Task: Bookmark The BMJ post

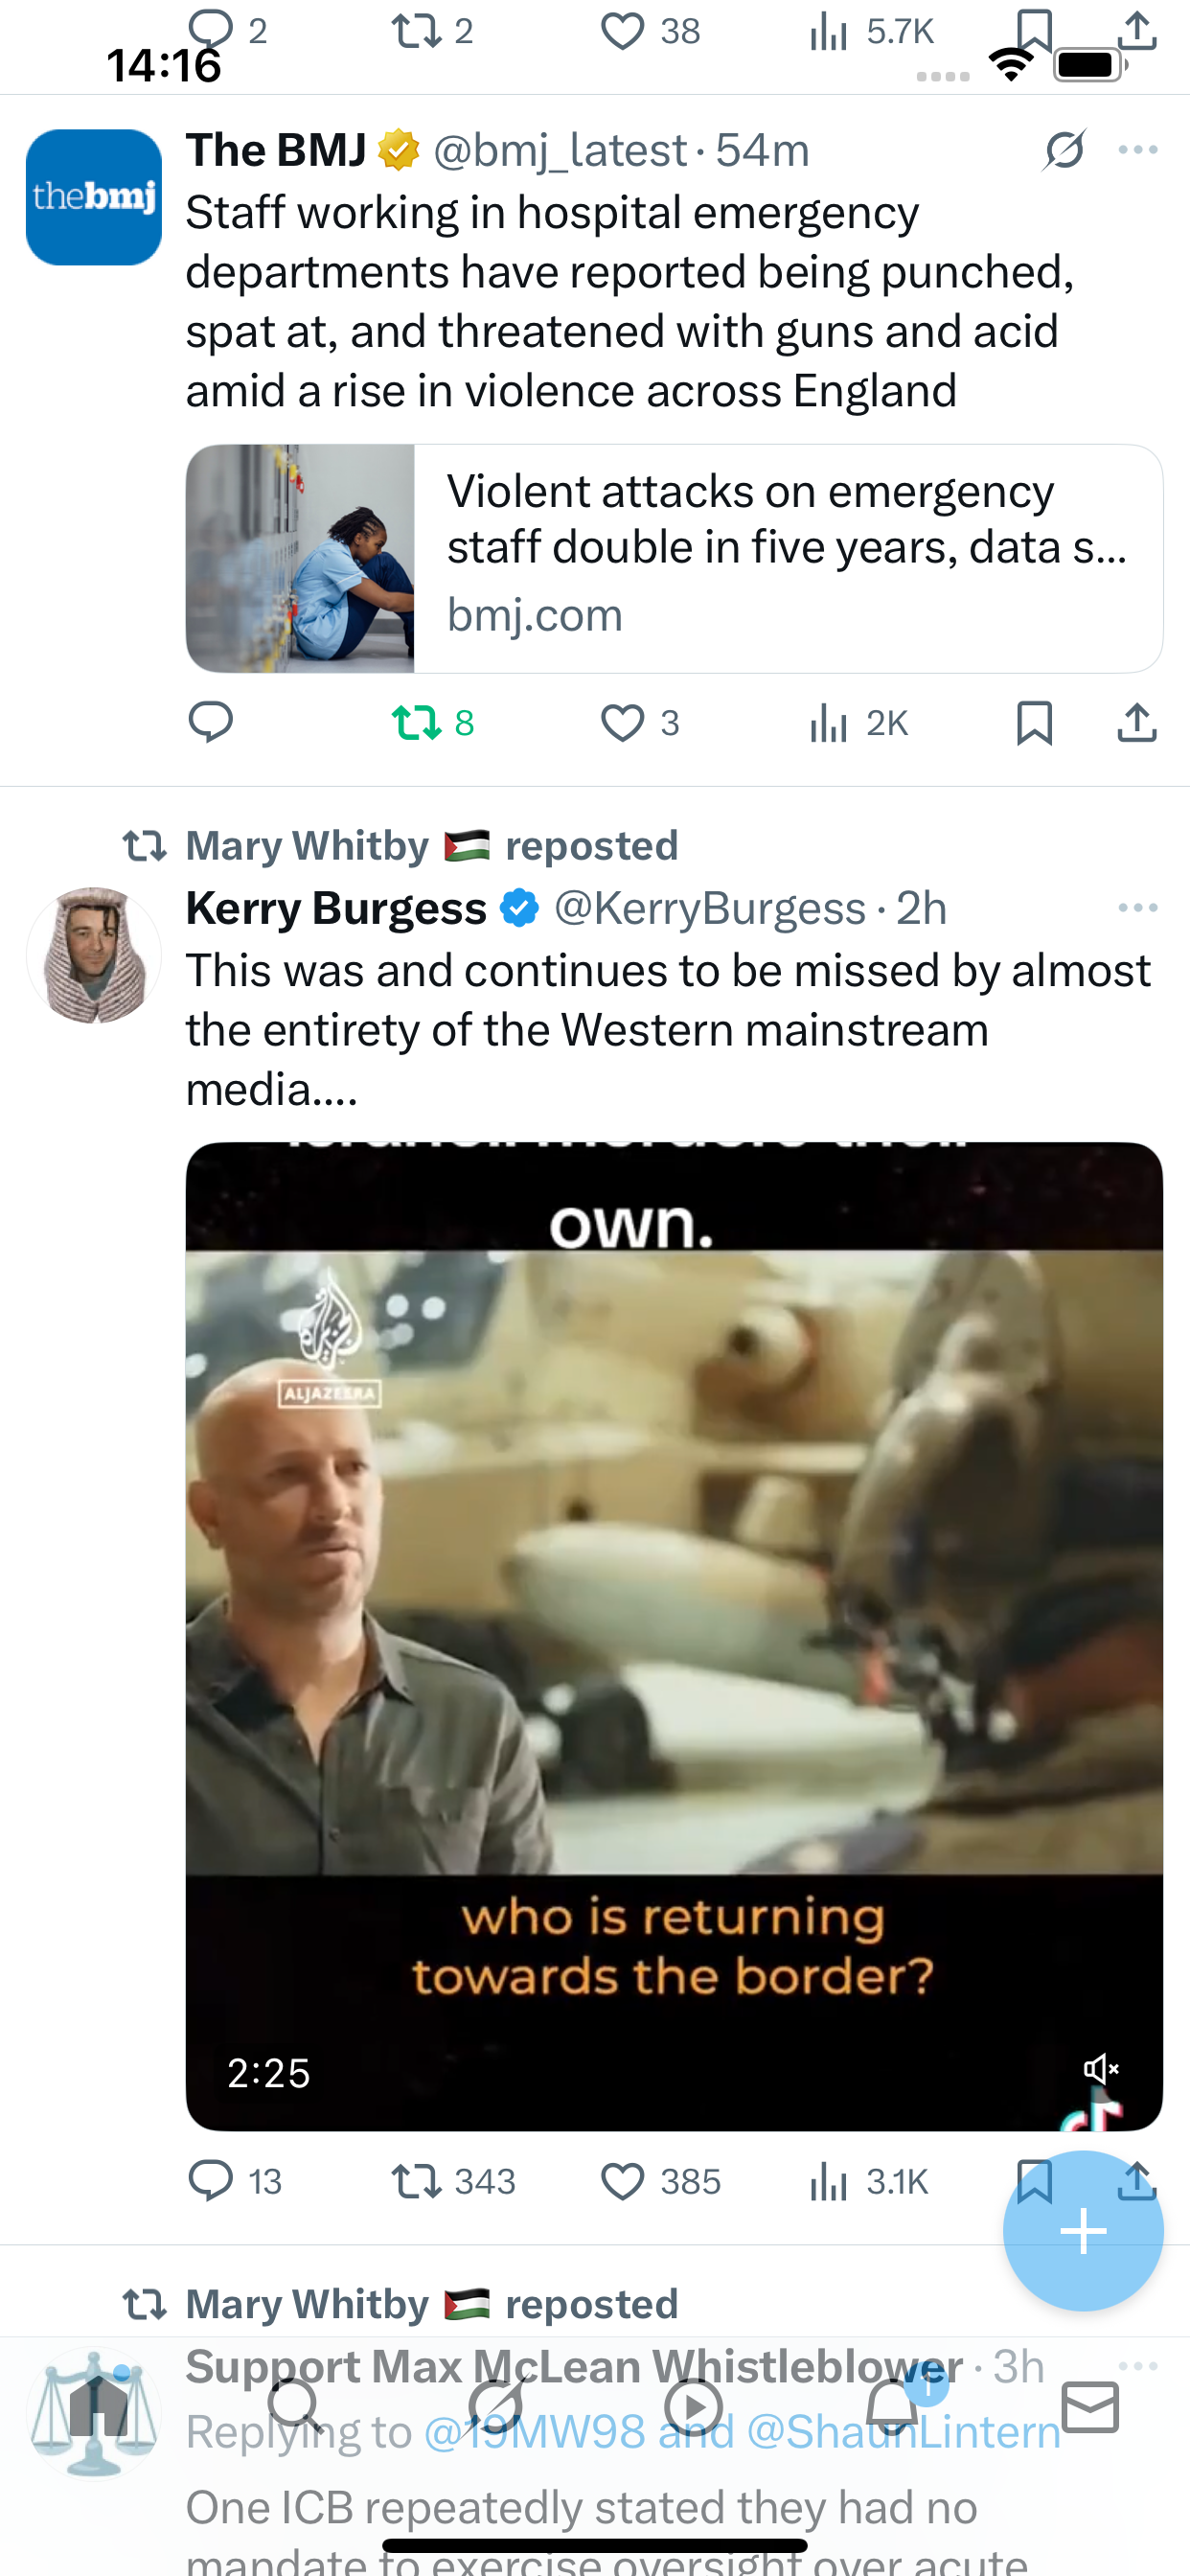Action: click(1034, 722)
